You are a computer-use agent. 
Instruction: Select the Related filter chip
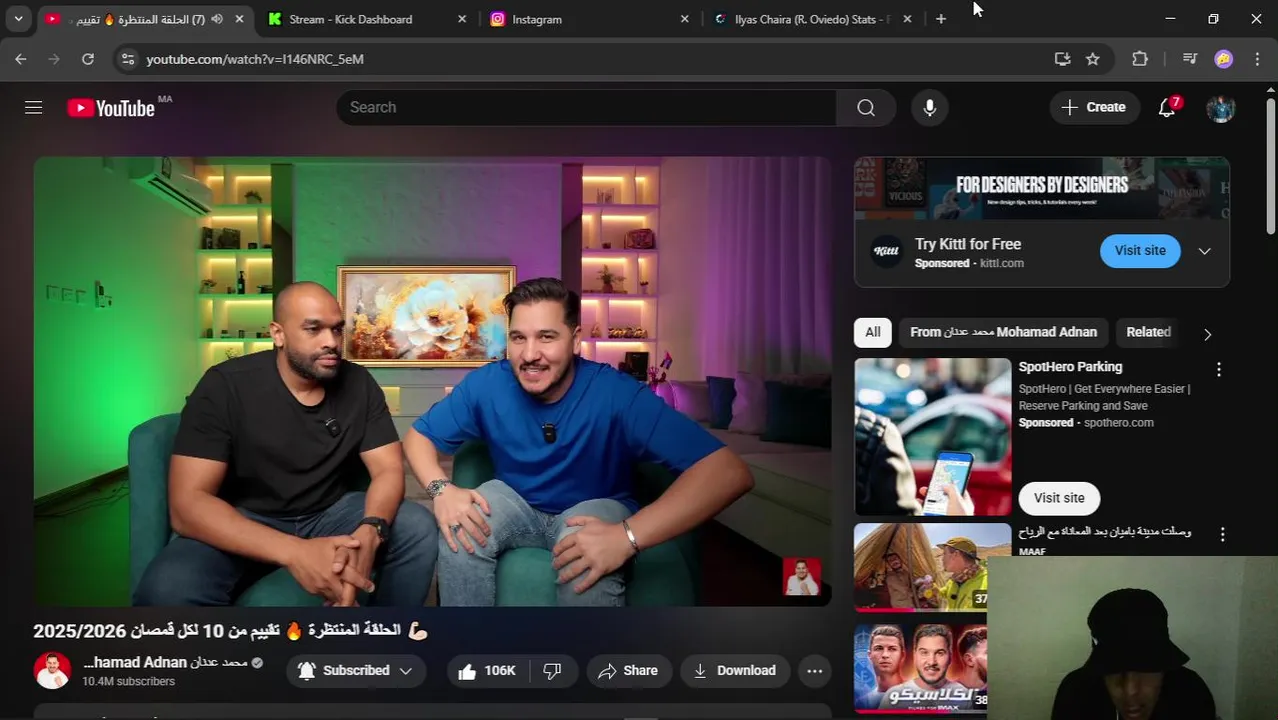coord(1148,332)
